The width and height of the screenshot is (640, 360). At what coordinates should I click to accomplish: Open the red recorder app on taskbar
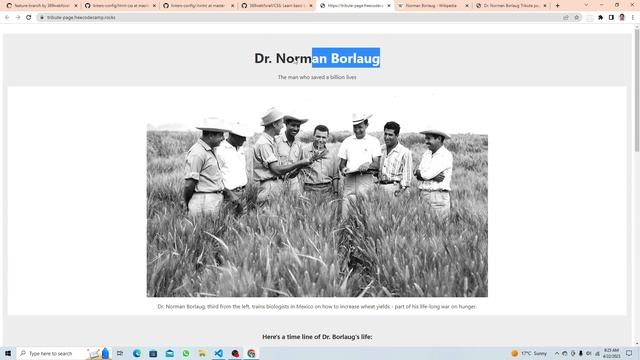pyautogui.click(x=235, y=353)
